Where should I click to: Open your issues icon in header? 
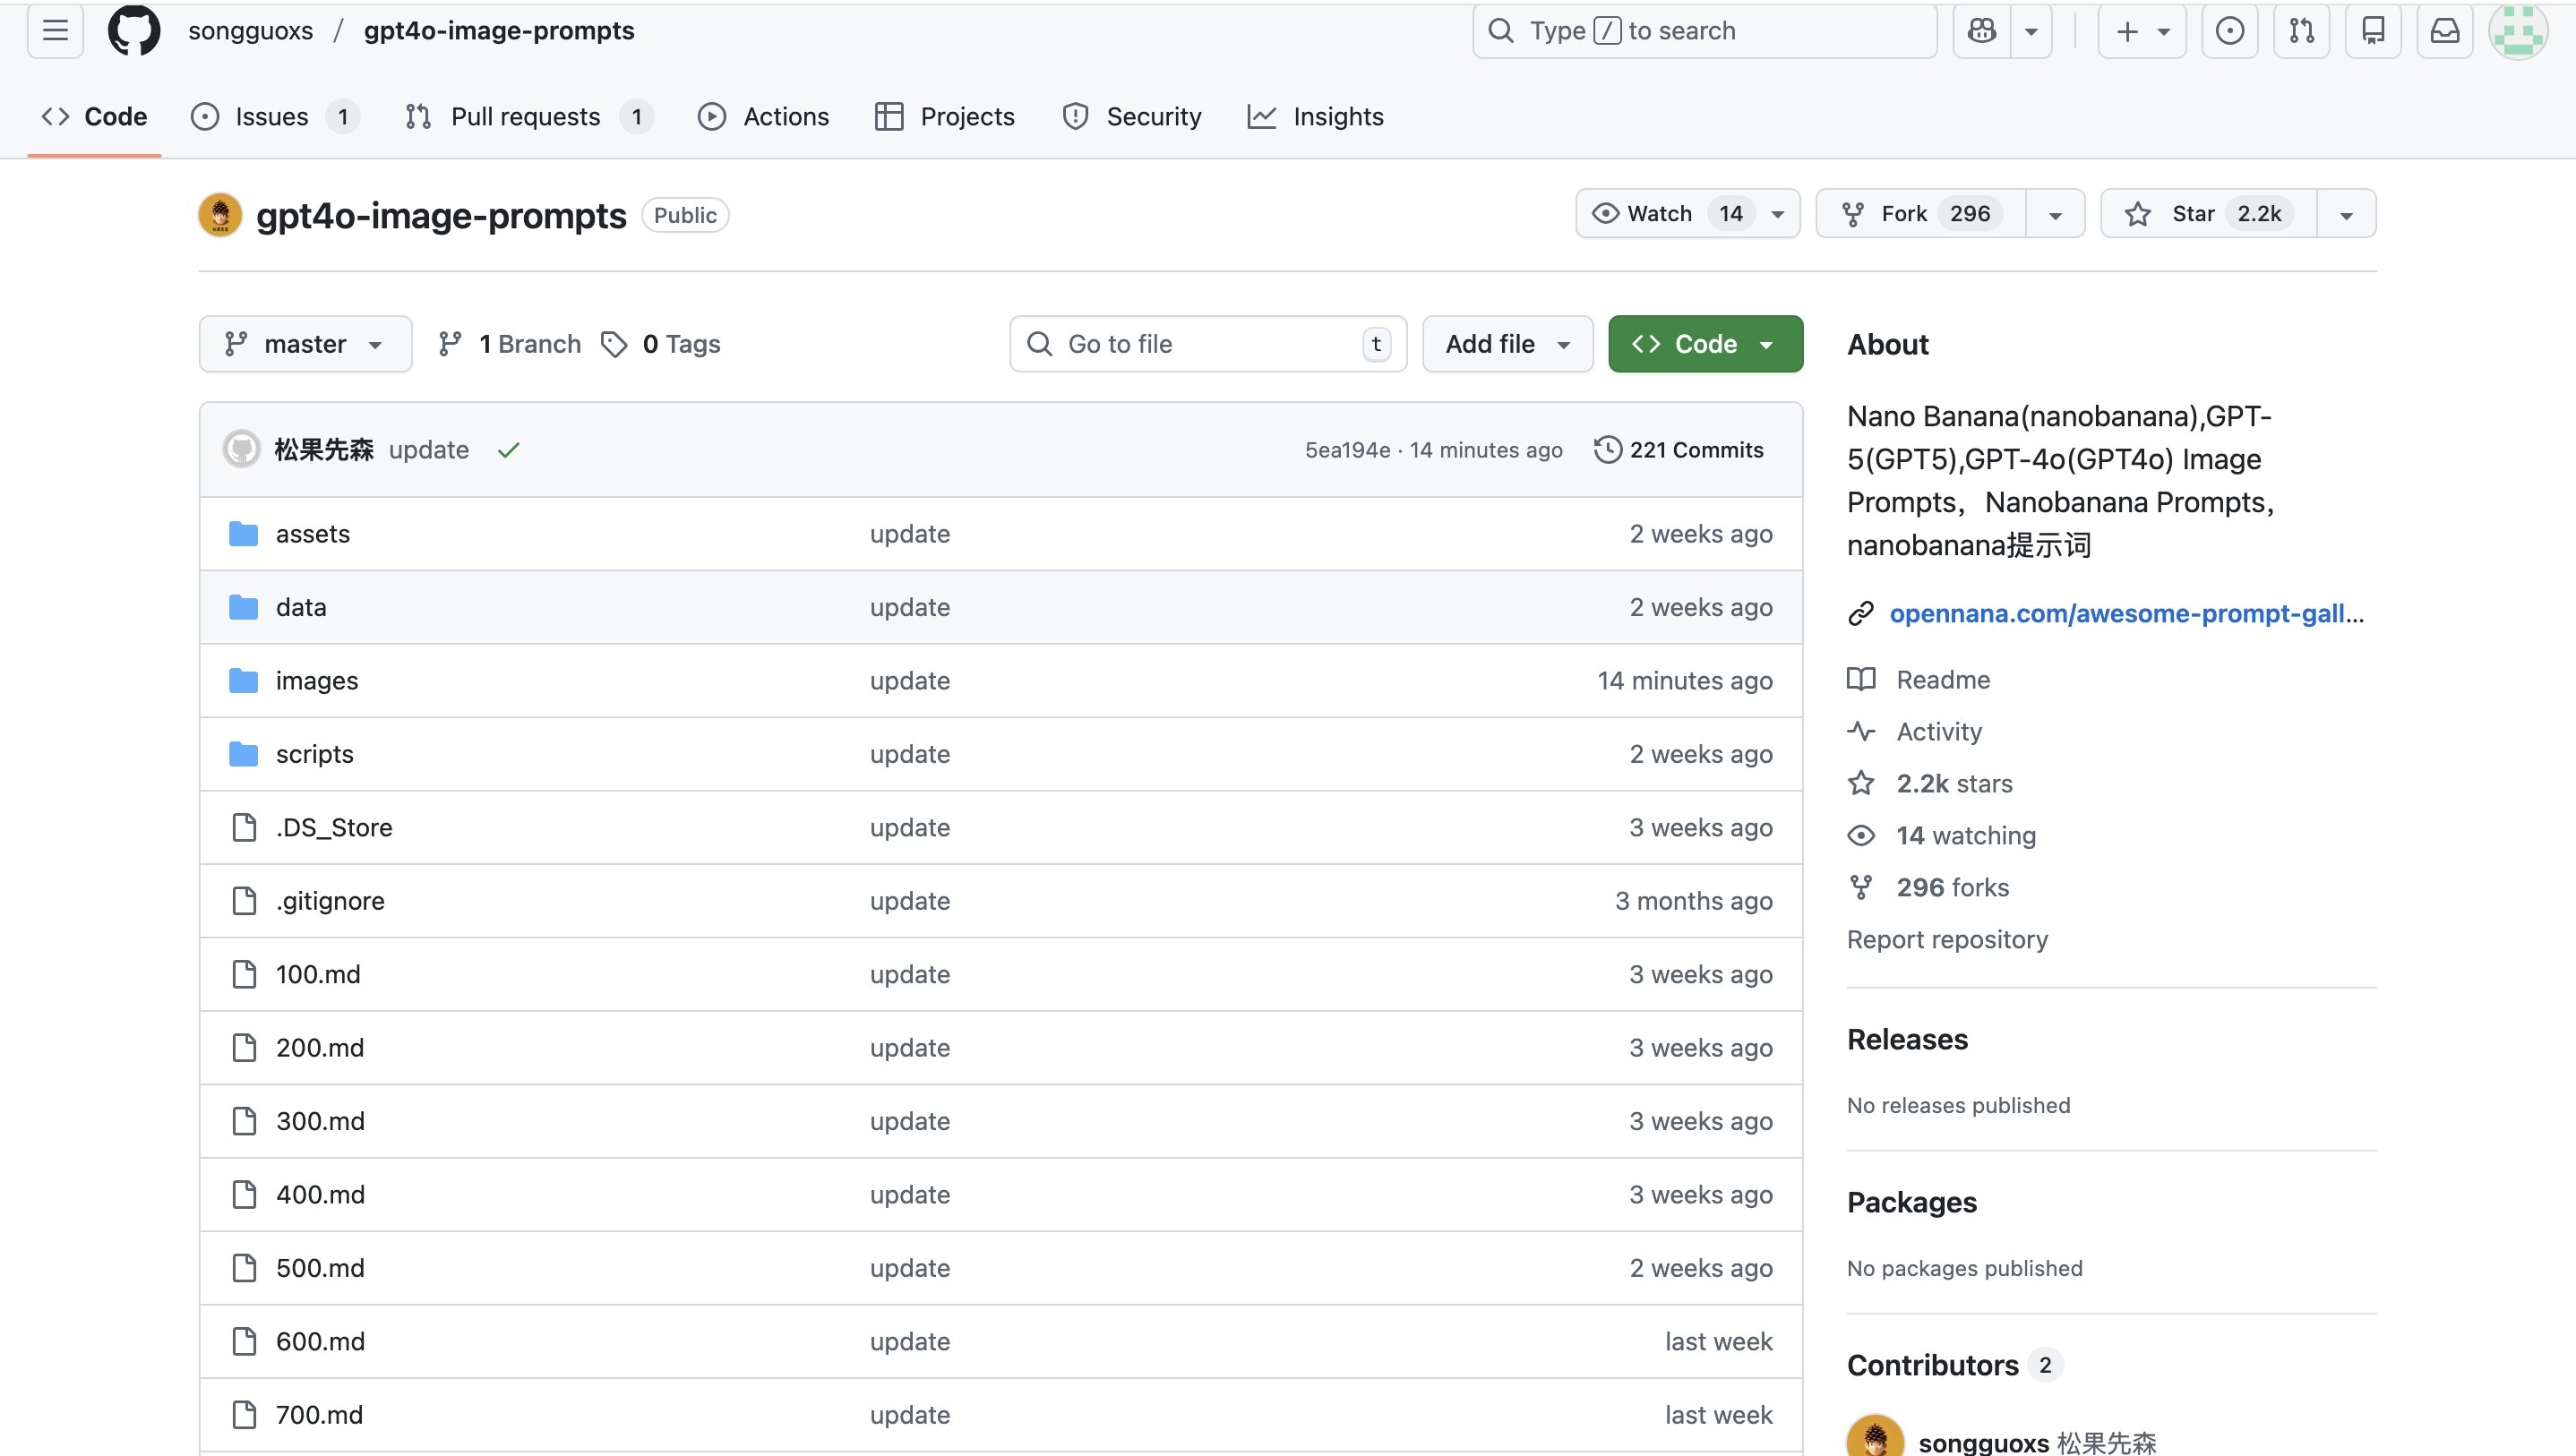(x=2229, y=31)
